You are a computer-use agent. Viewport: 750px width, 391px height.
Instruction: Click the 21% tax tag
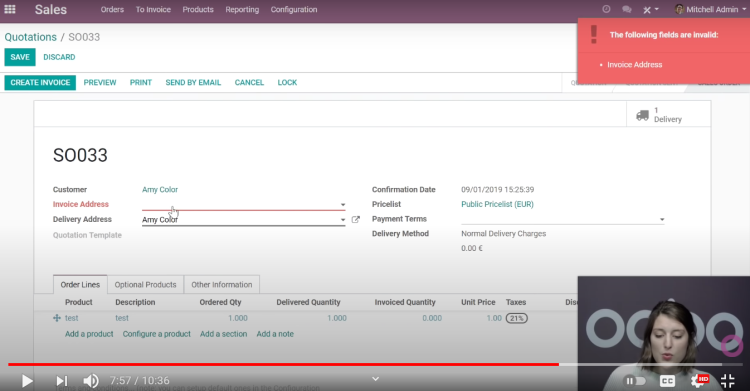coord(517,318)
